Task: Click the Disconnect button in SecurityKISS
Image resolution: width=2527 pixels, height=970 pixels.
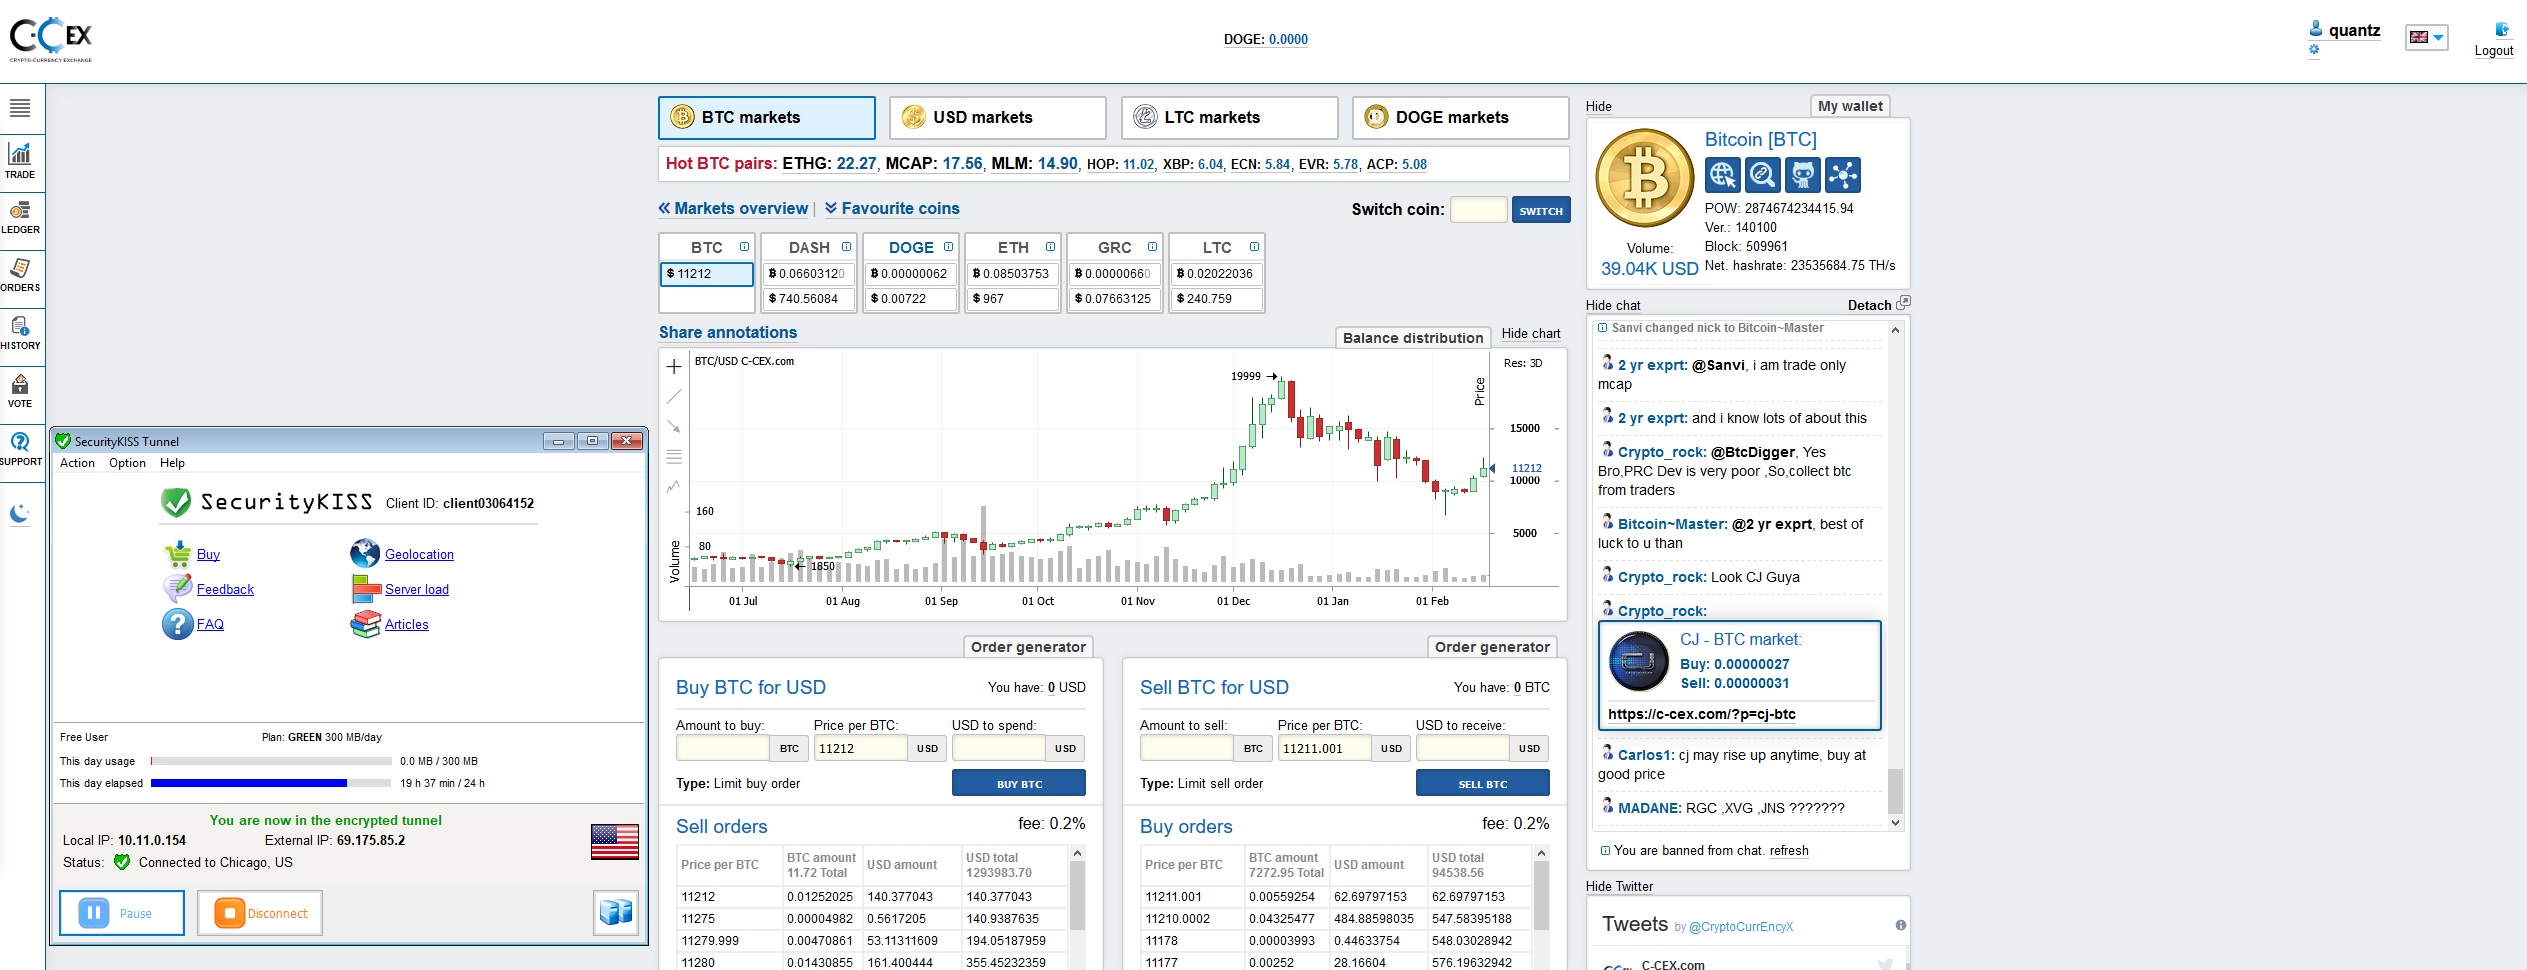Action: pos(260,913)
